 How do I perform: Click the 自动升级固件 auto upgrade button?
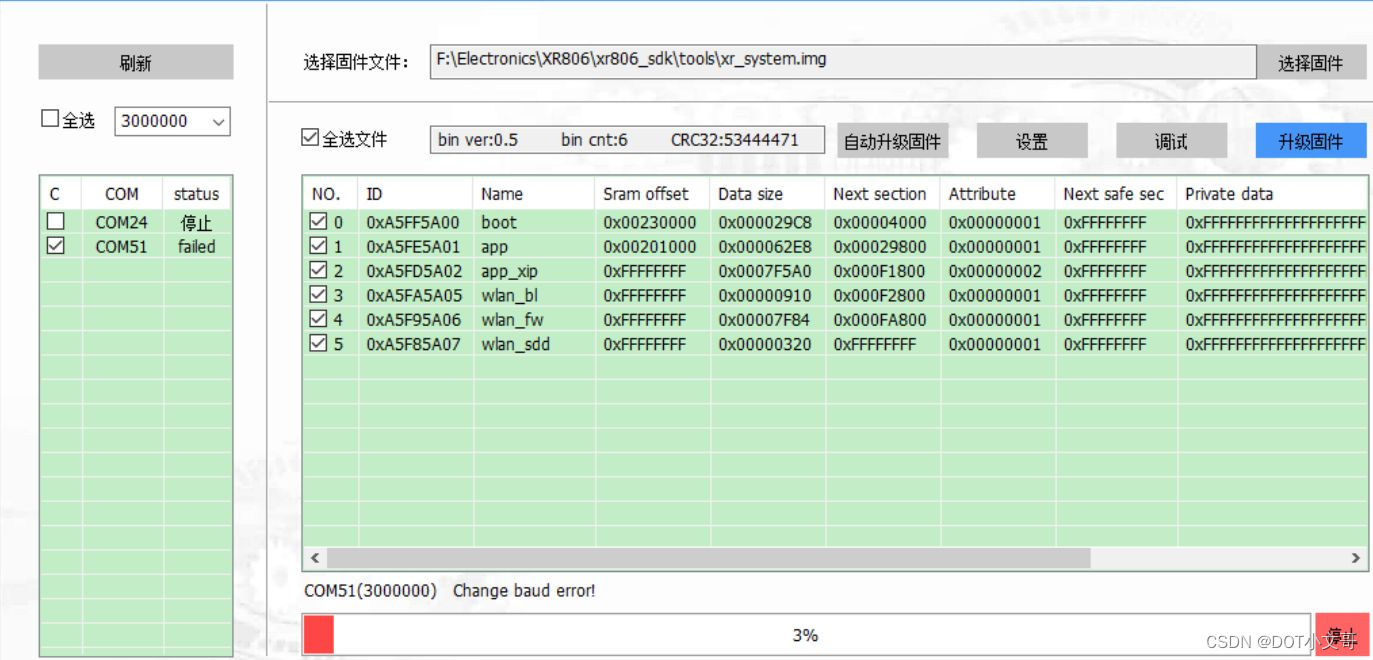(x=892, y=141)
